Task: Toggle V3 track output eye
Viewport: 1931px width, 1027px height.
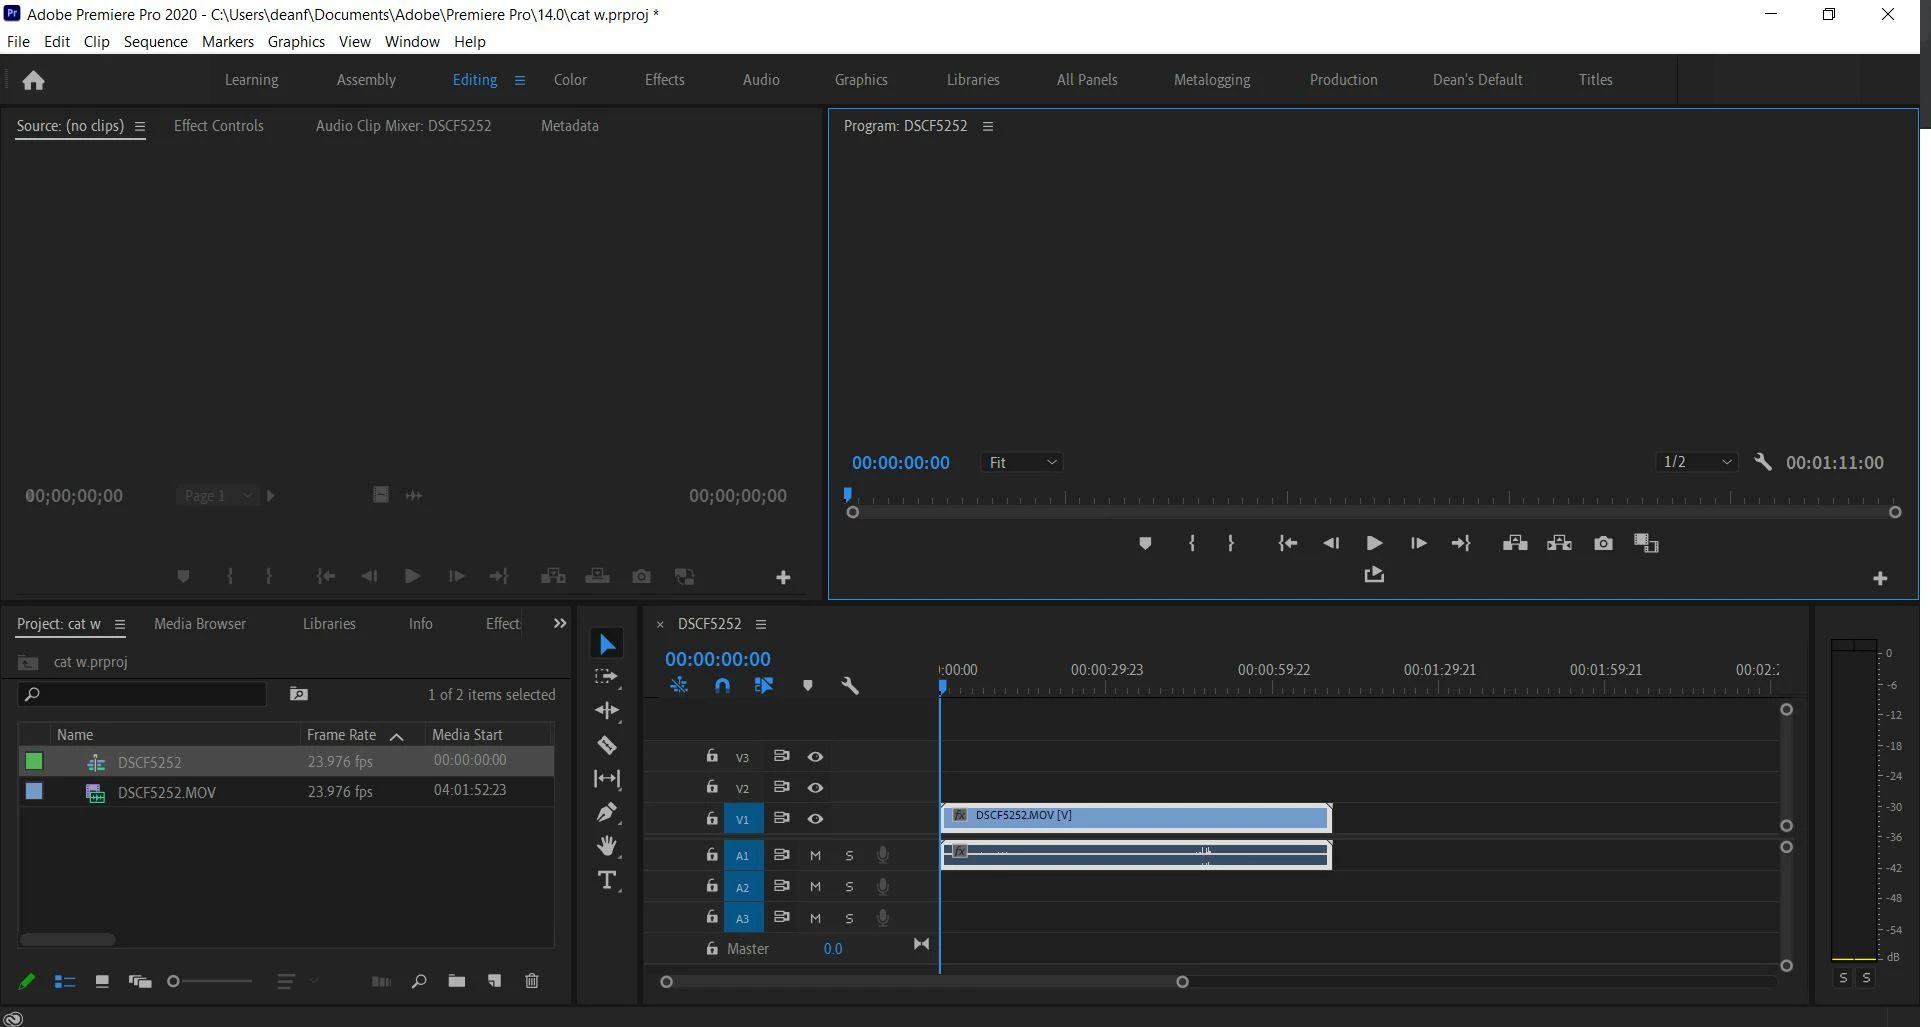Action: (816, 757)
